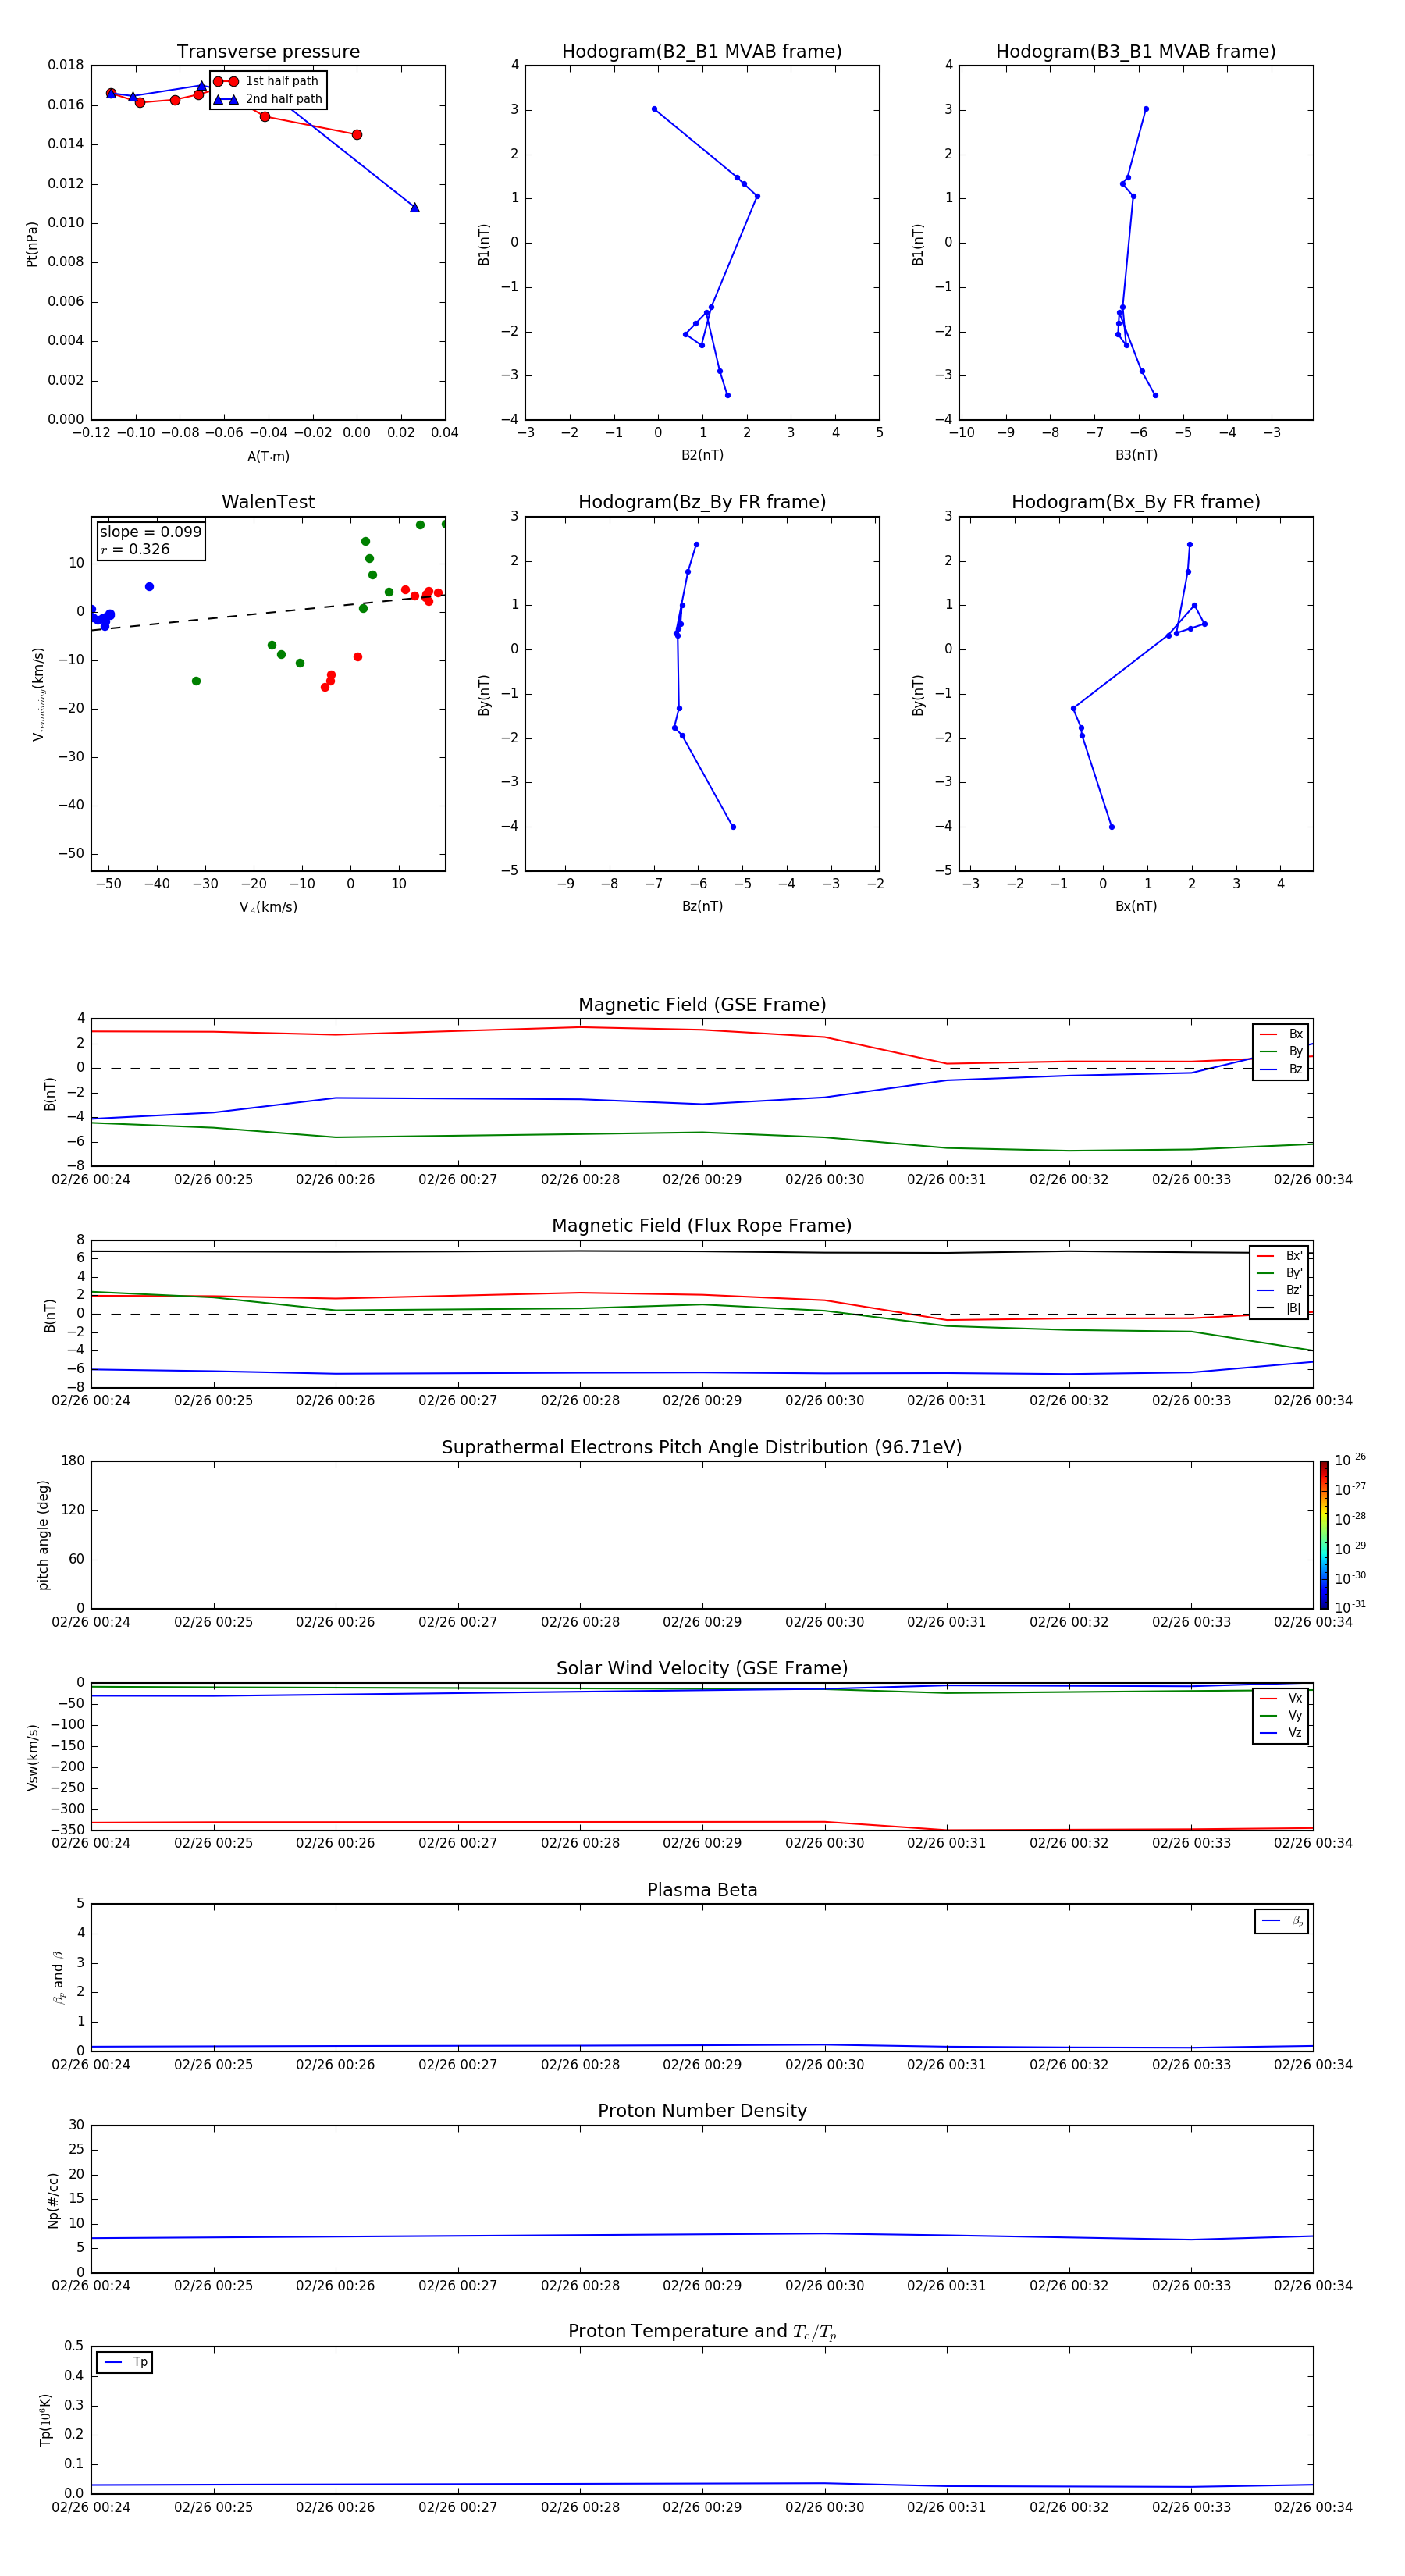Click the 'B2(nT)' x-axis label
The height and width of the screenshot is (2576, 1405).
[702, 455]
